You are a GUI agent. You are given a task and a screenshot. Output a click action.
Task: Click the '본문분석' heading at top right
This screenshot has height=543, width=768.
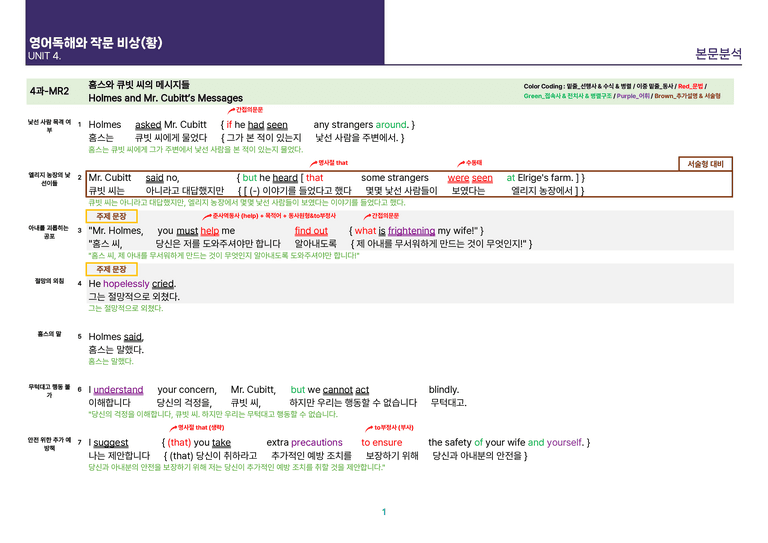click(x=719, y=53)
